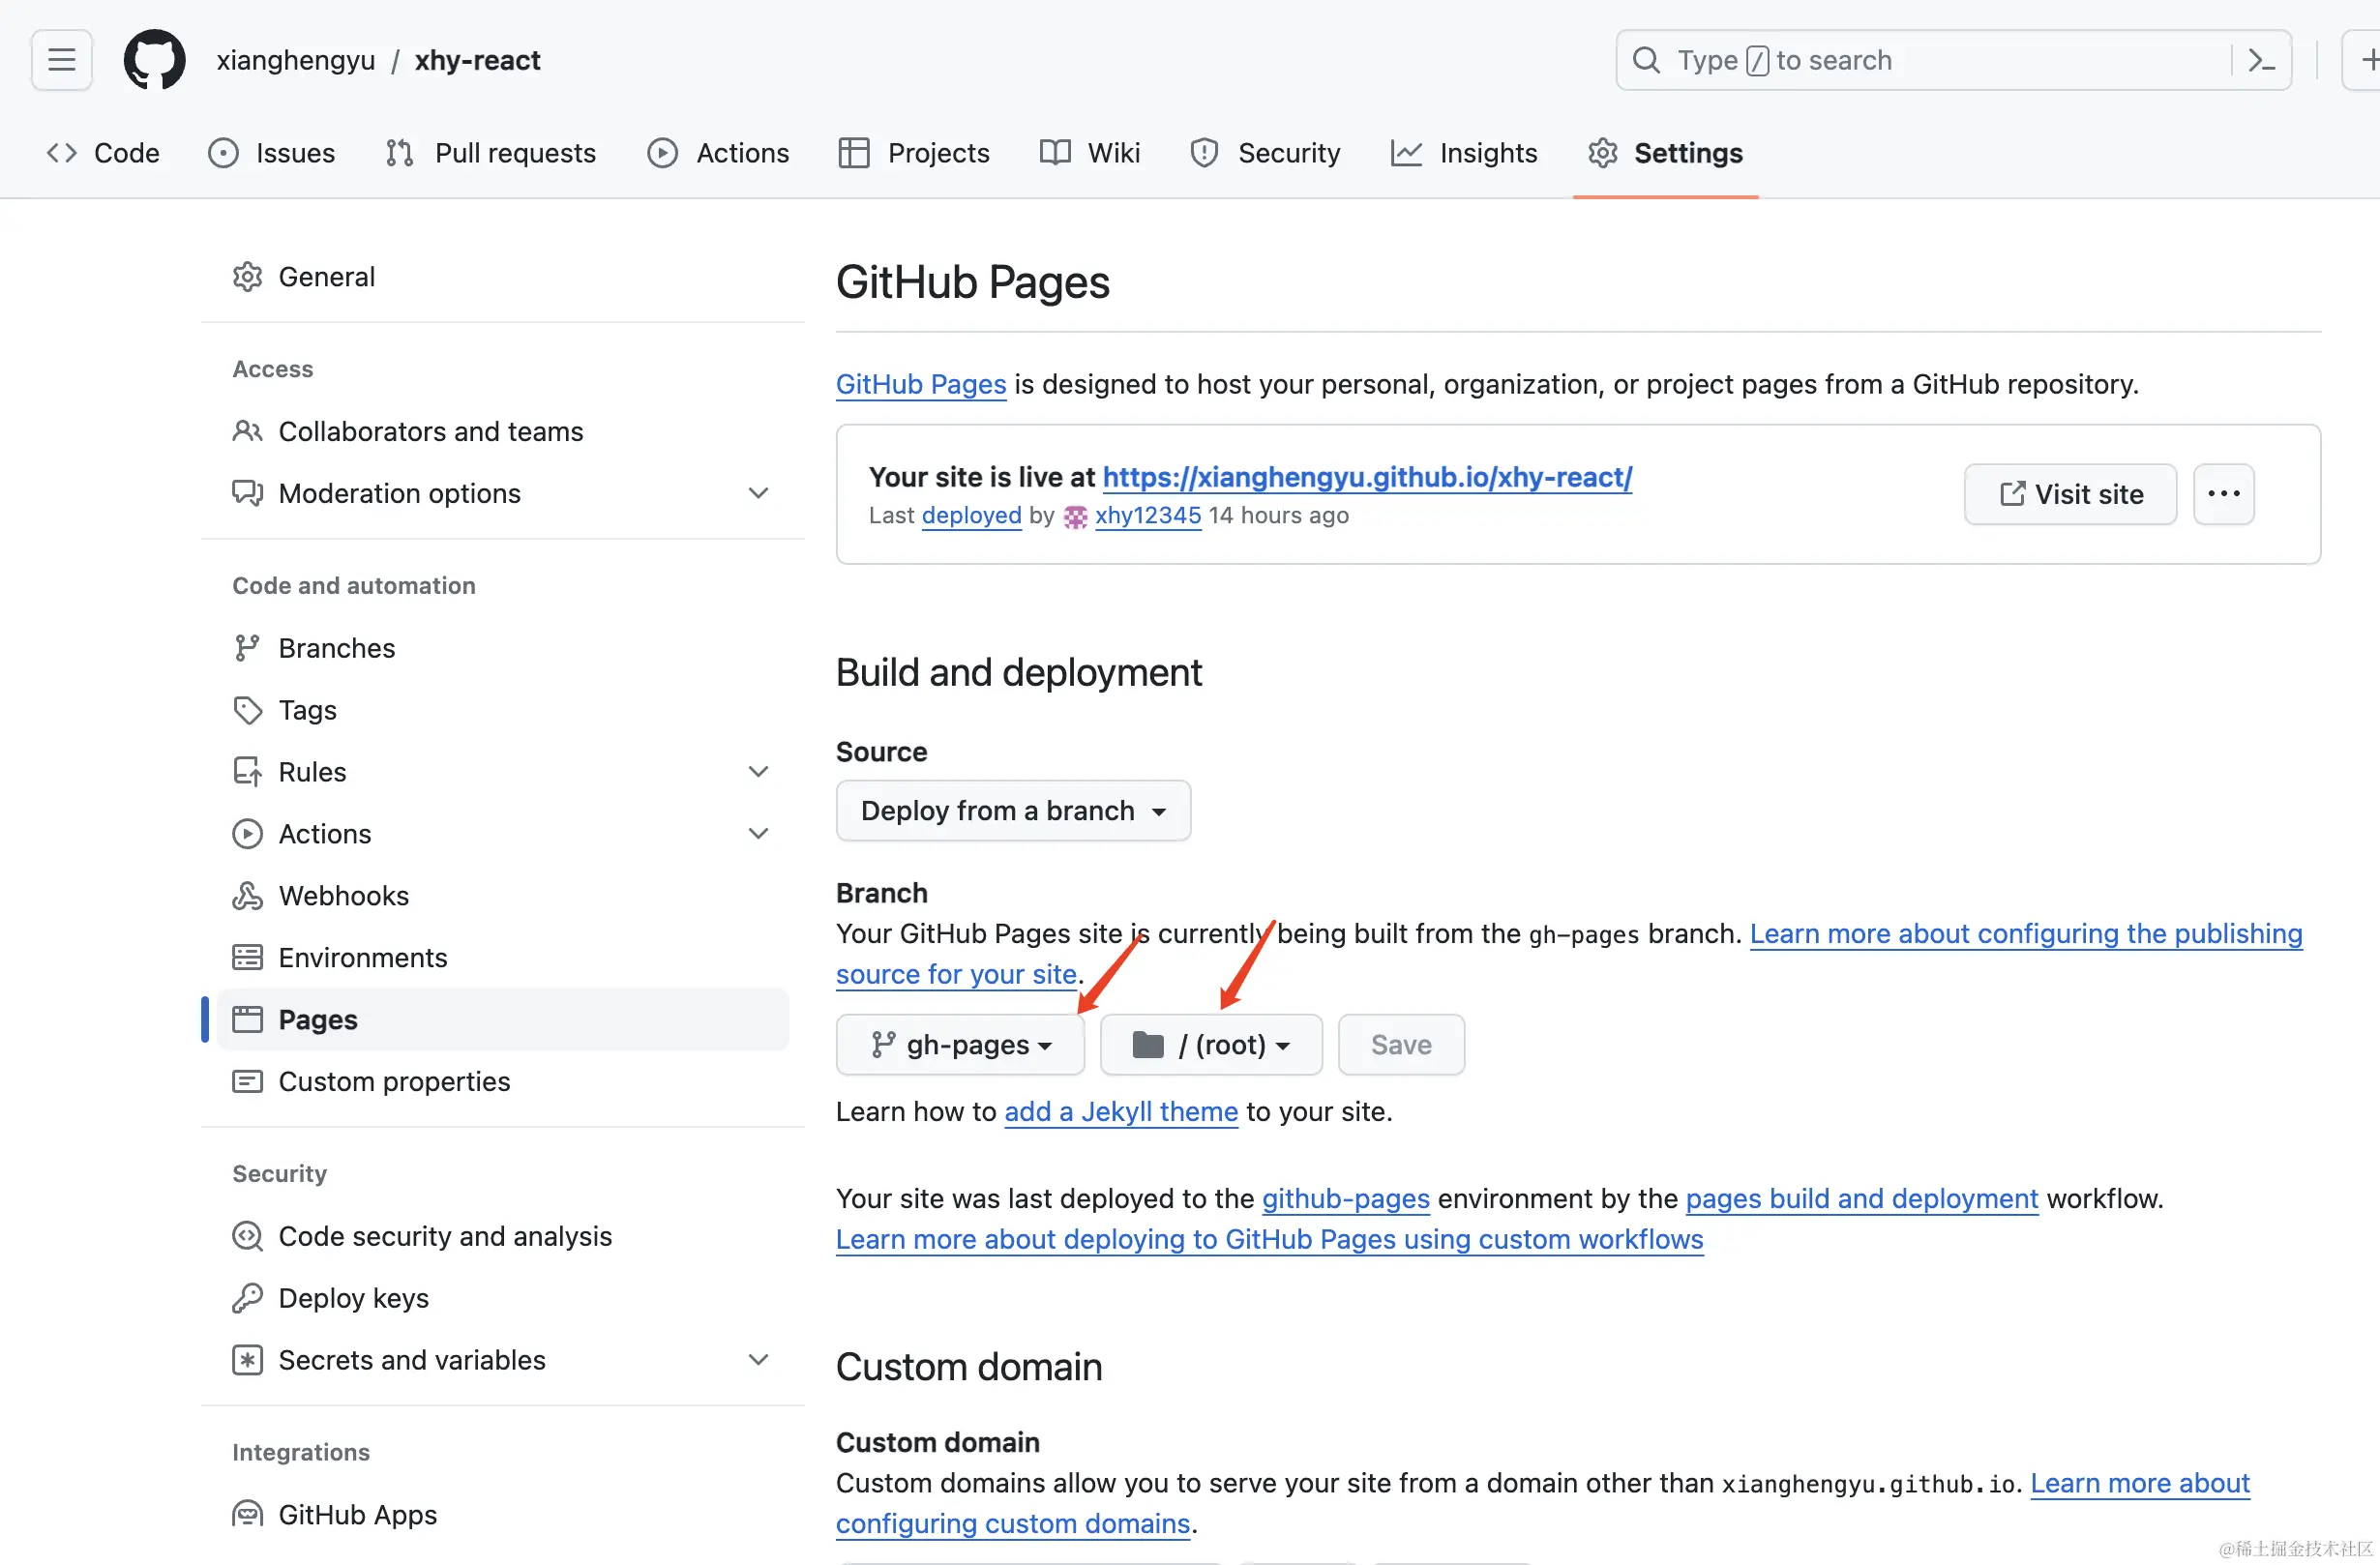Screen dimensions: 2380x1565
Task: Expand Moderation options section
Action: tap(758, 493)
